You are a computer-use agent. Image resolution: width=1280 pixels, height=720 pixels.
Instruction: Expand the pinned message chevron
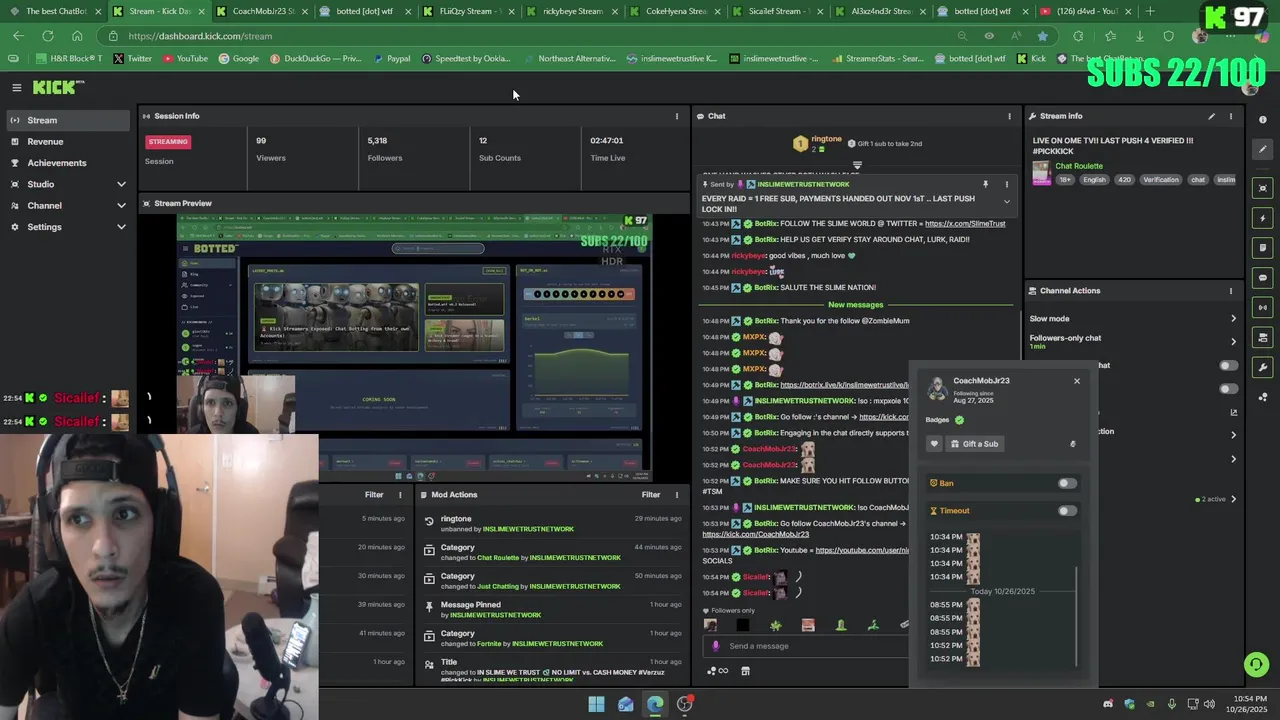[x=1007, y=202]
